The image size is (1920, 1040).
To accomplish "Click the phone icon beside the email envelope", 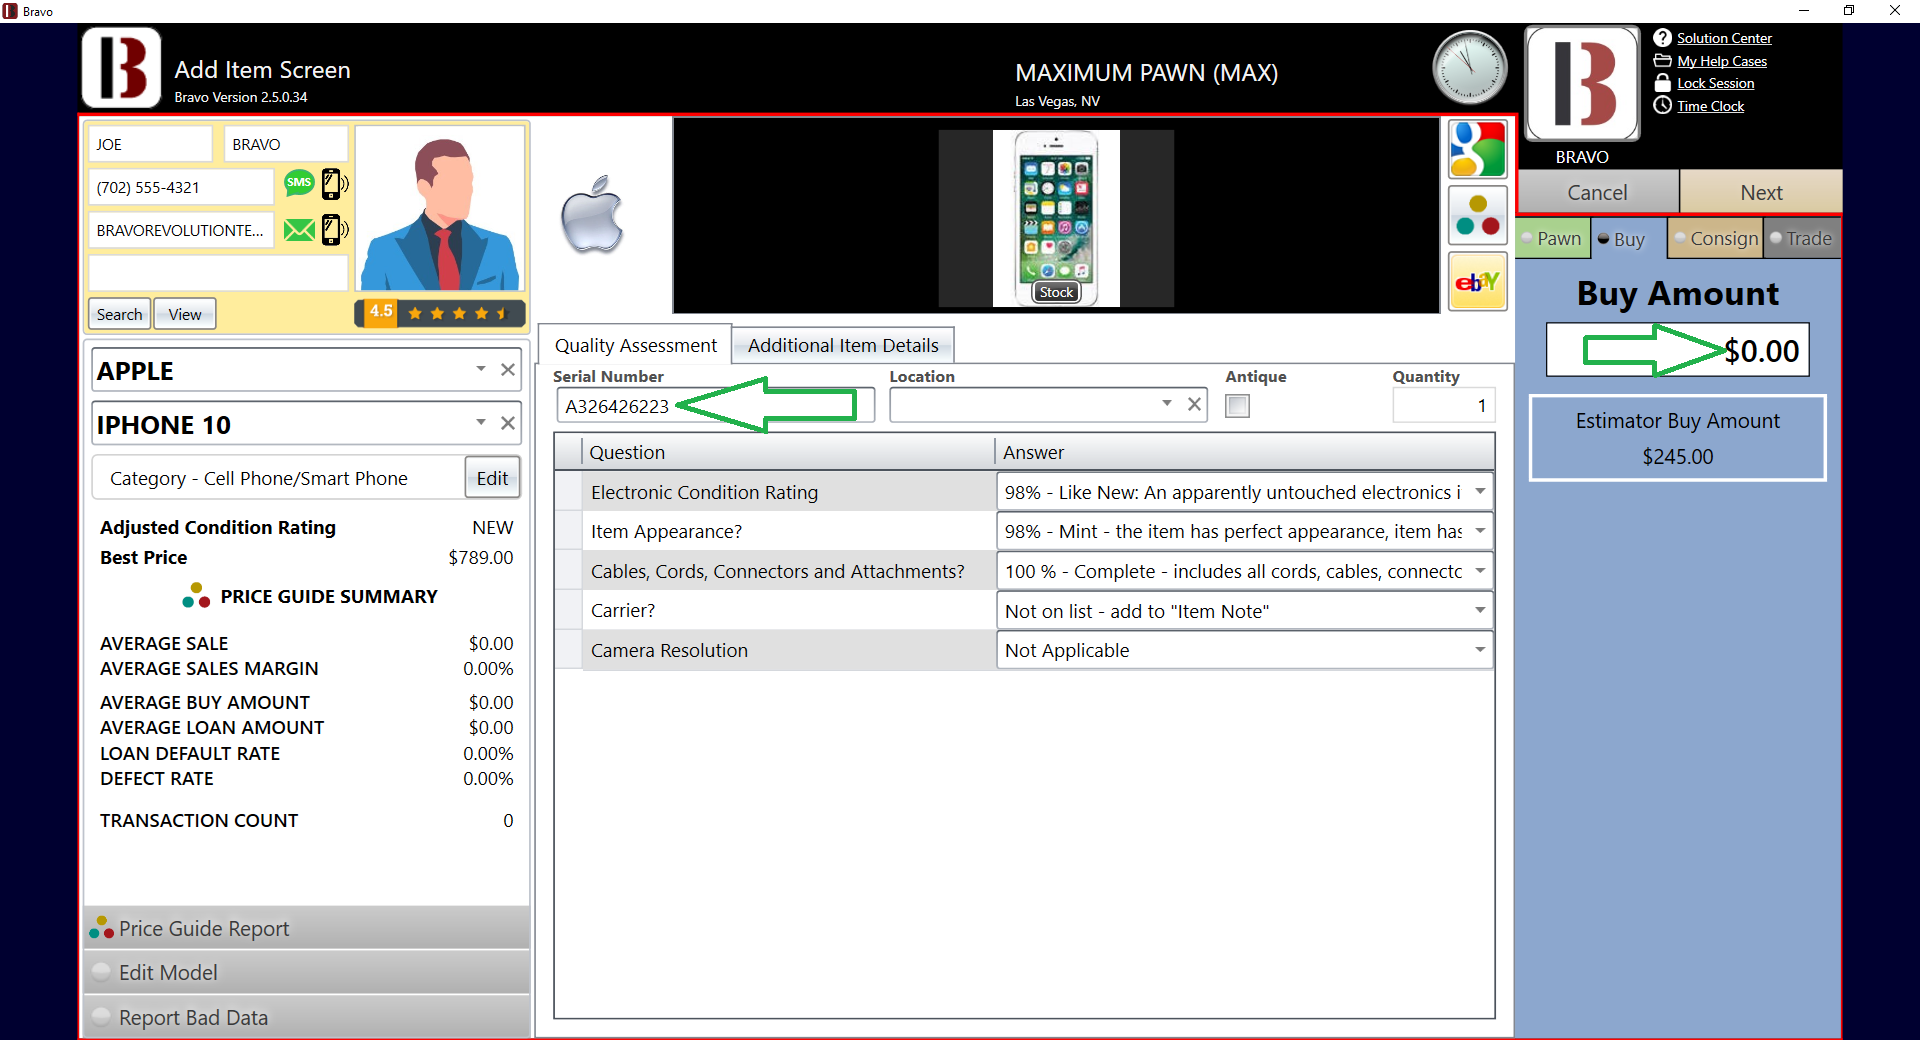I will (334, 230).
